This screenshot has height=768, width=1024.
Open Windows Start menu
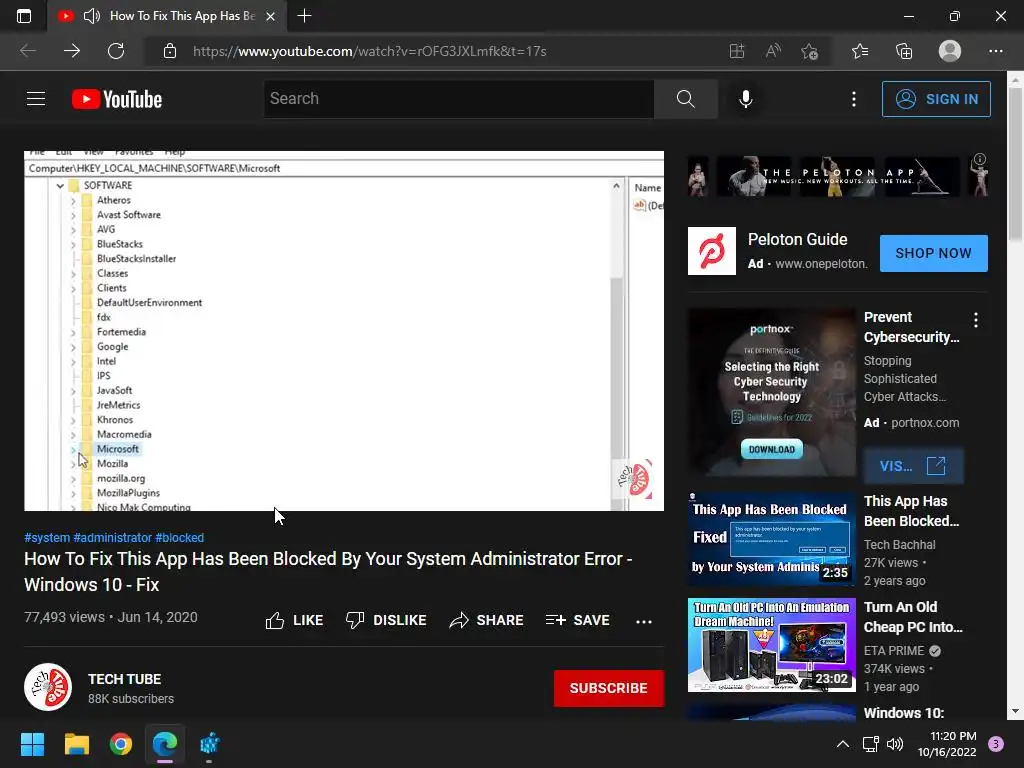[x=32, y=744]
